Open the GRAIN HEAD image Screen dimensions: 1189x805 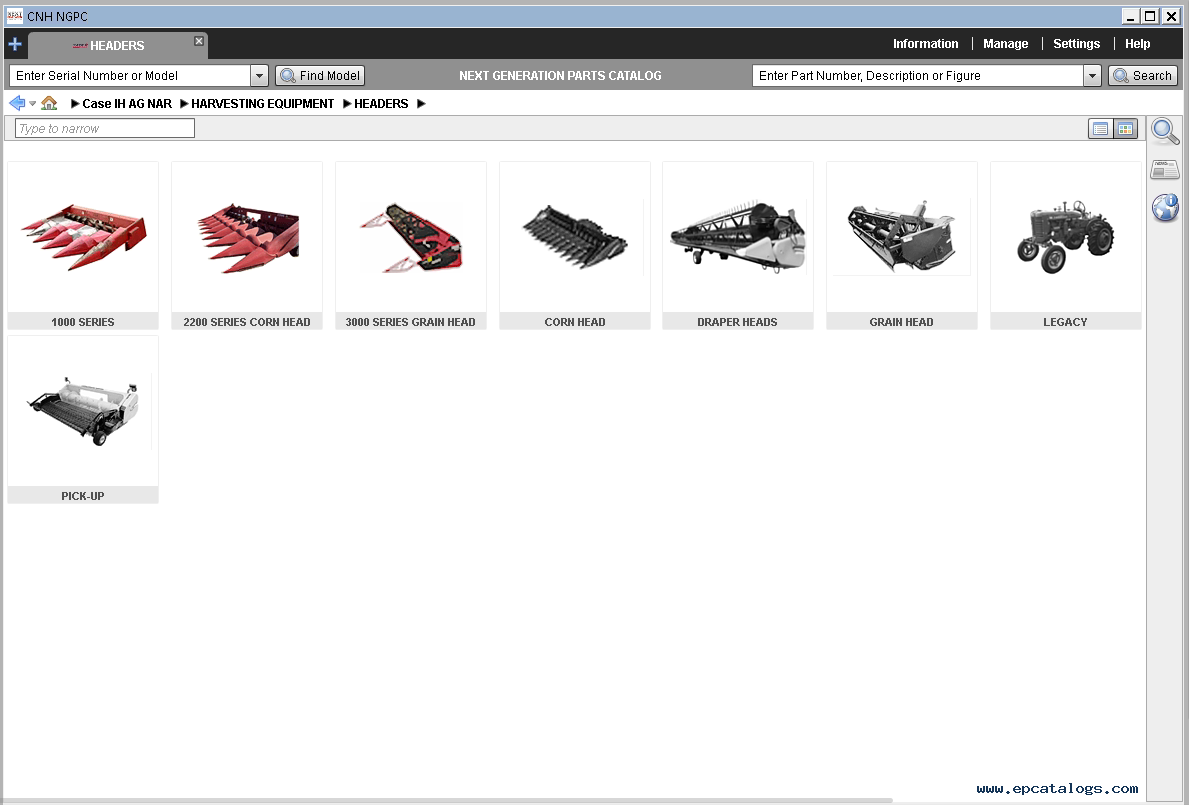click(902, 236)
